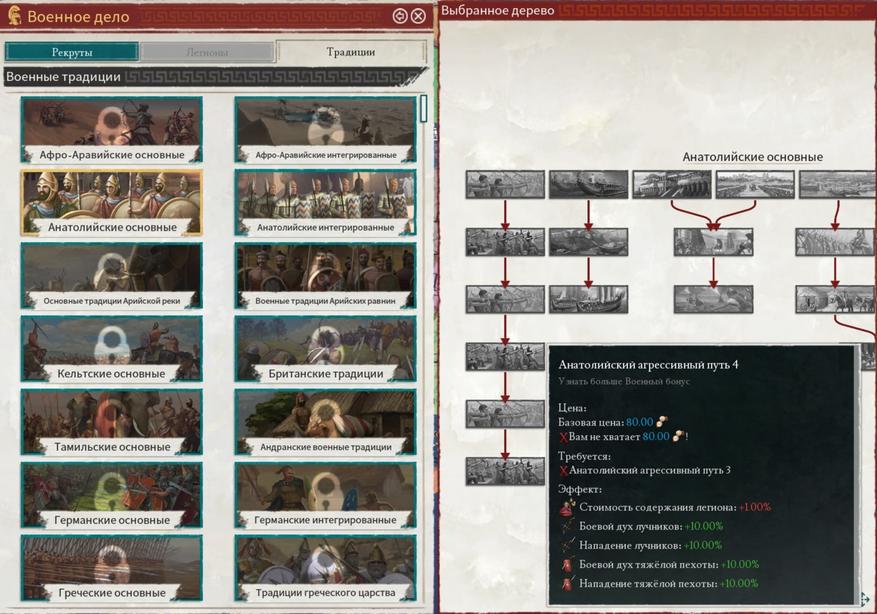Select the marching soldiers node in the rightmost column
This screenshot has width=877, height=614.
pos(836,242)
